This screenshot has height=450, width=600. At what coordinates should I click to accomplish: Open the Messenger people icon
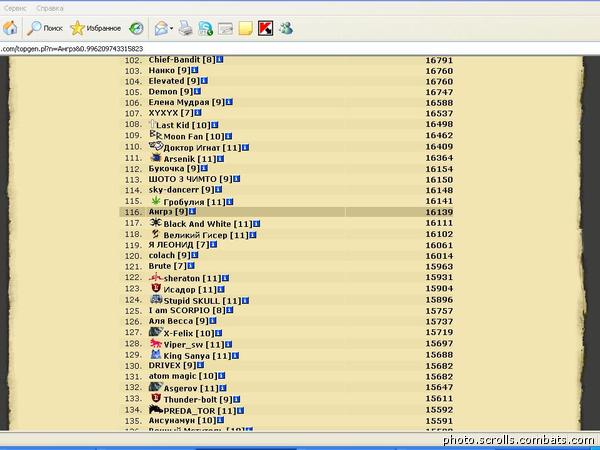[286, 28]
